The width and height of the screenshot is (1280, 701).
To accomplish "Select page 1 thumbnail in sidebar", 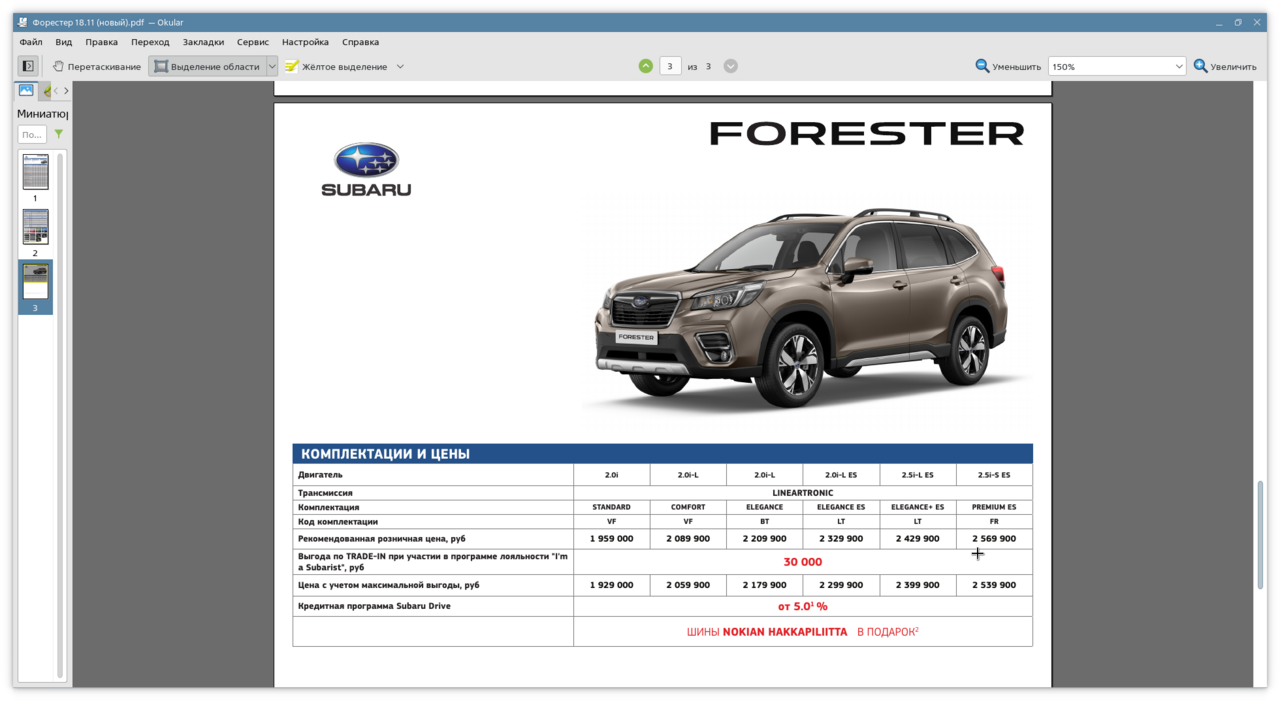I will [x=35, y=173].
